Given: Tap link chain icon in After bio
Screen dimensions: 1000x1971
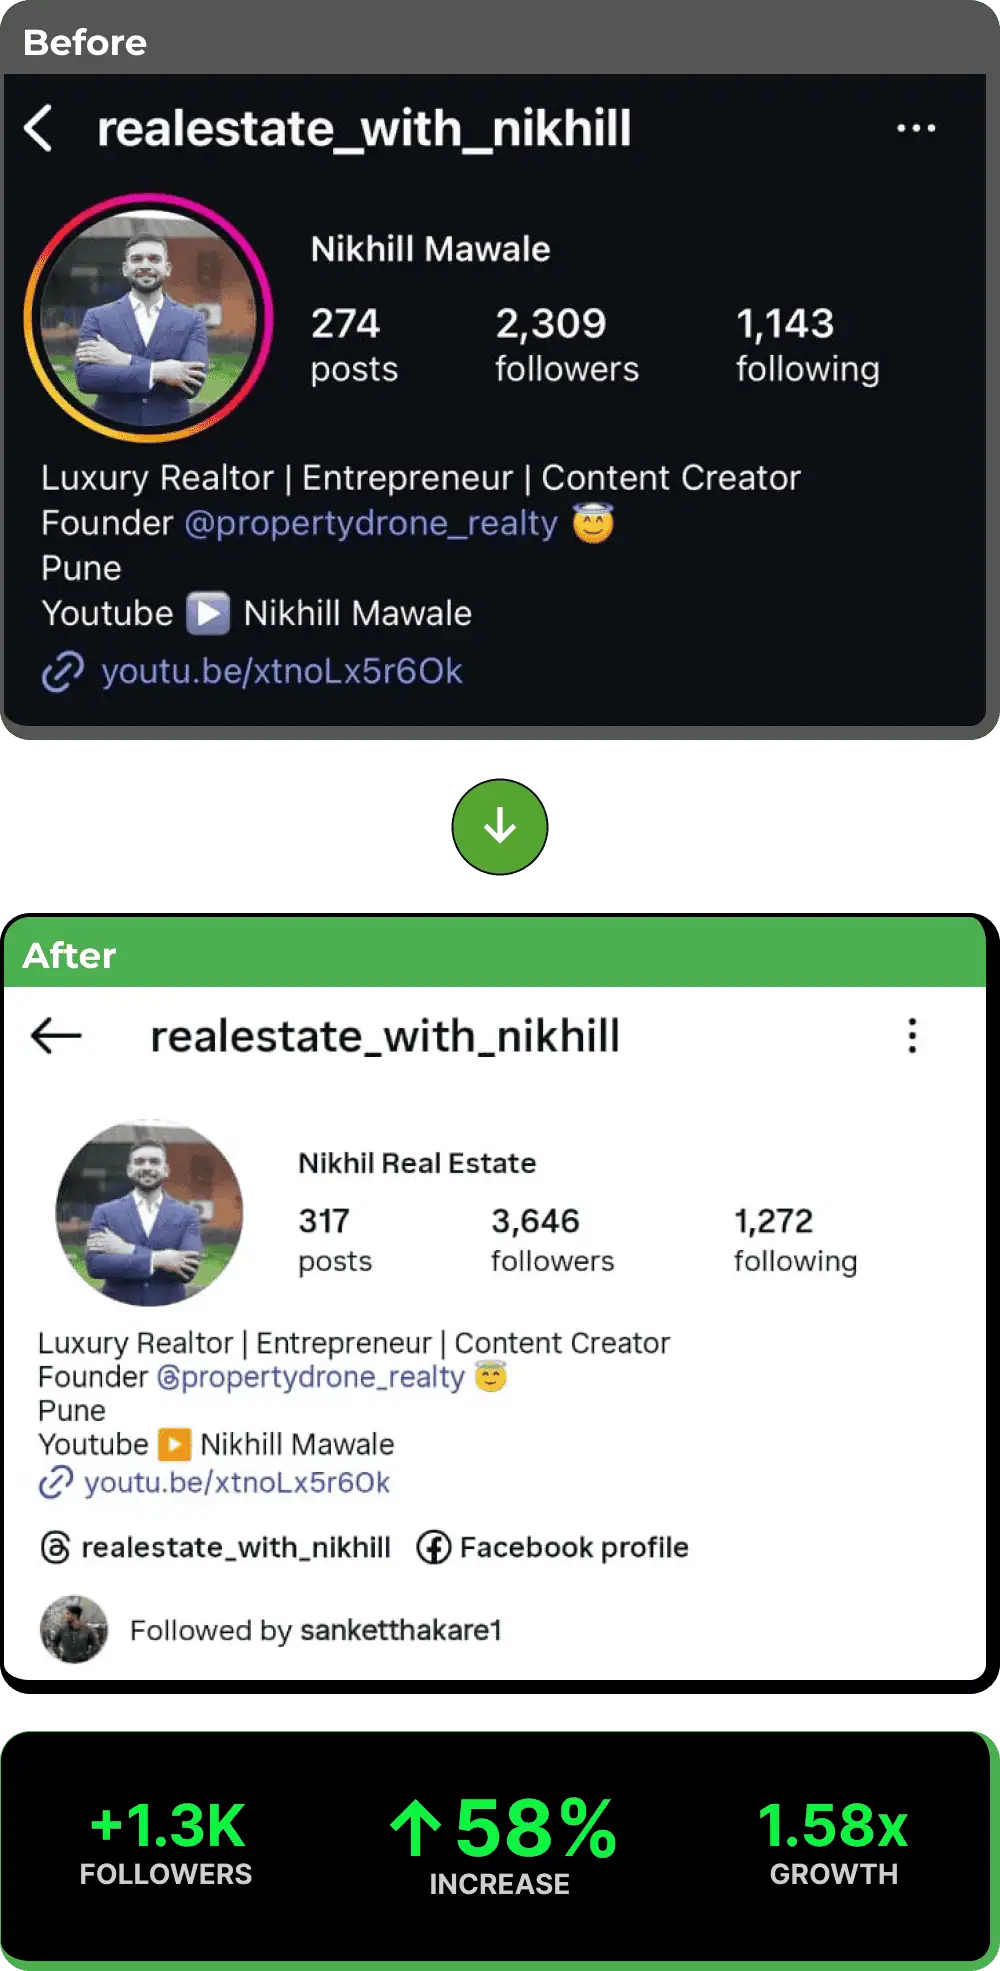Looking at the screenshot, I should (x=56, y=1482).
